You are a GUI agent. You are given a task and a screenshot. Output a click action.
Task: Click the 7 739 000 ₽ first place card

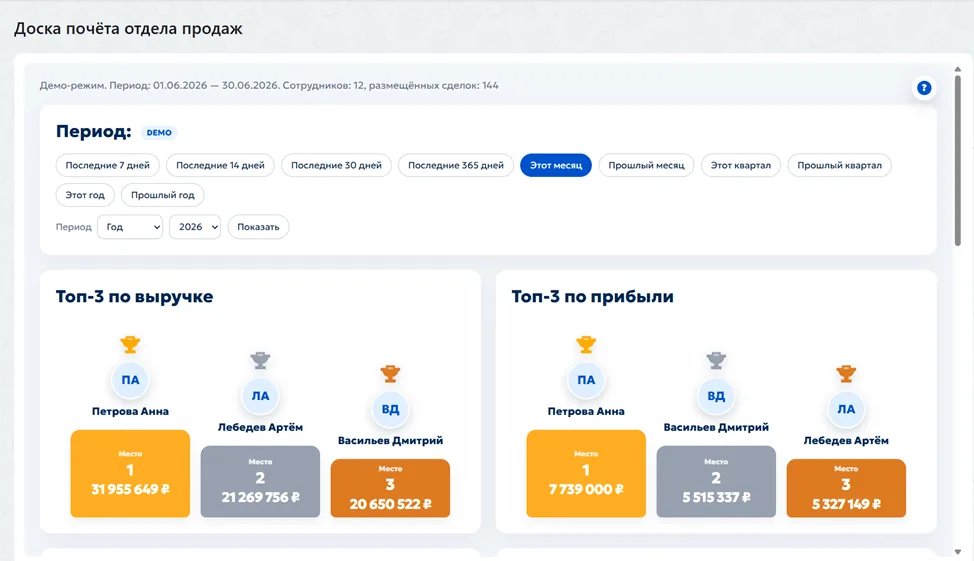(586, 473)
